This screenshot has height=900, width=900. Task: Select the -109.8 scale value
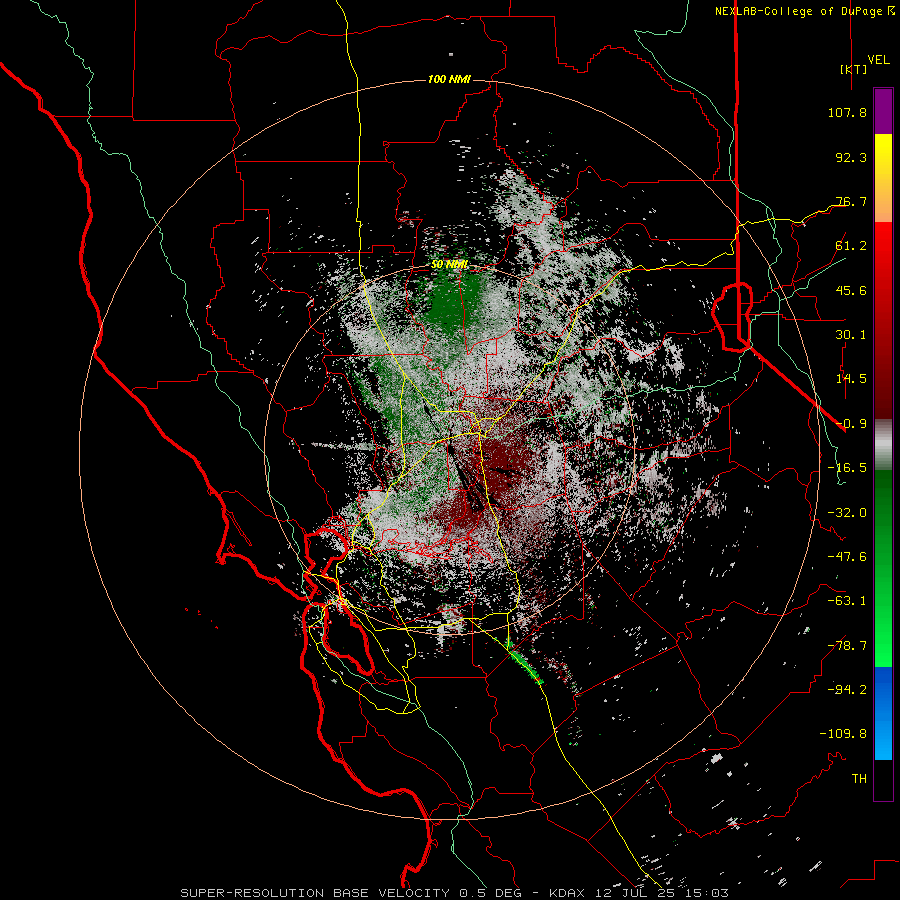(x=843, y=734)
